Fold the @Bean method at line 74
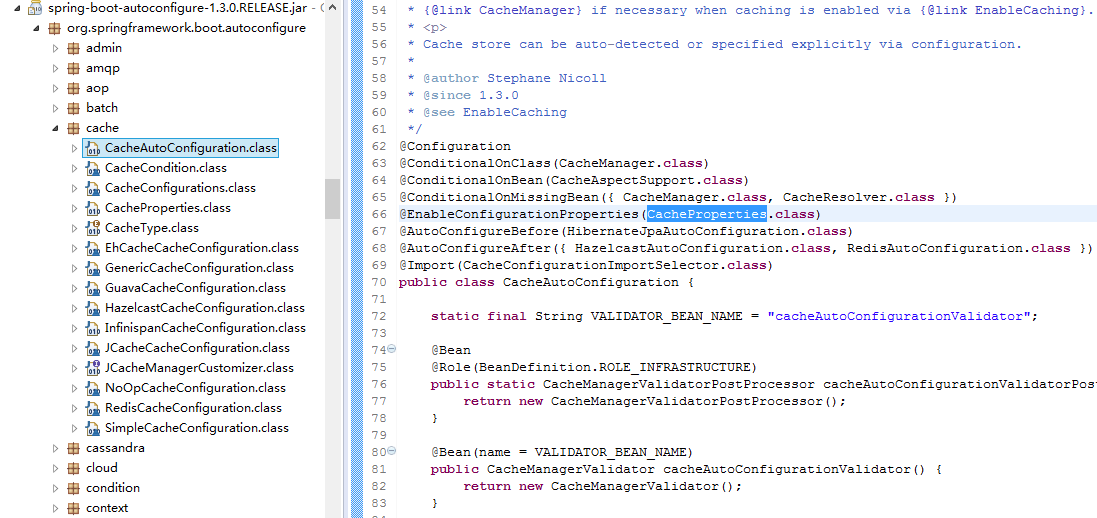The image size is (1097, 518). coord(392,349)
